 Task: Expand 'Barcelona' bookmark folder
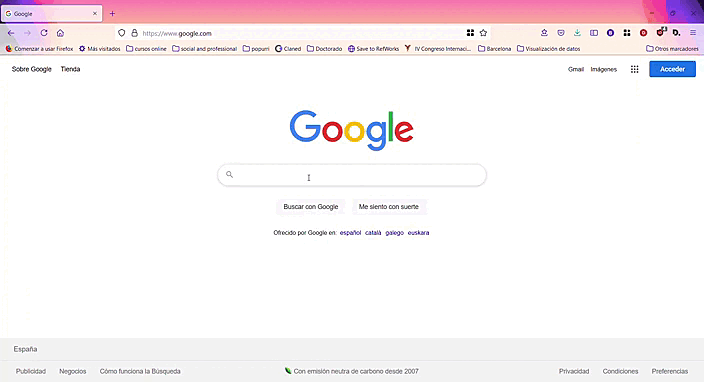495,48
